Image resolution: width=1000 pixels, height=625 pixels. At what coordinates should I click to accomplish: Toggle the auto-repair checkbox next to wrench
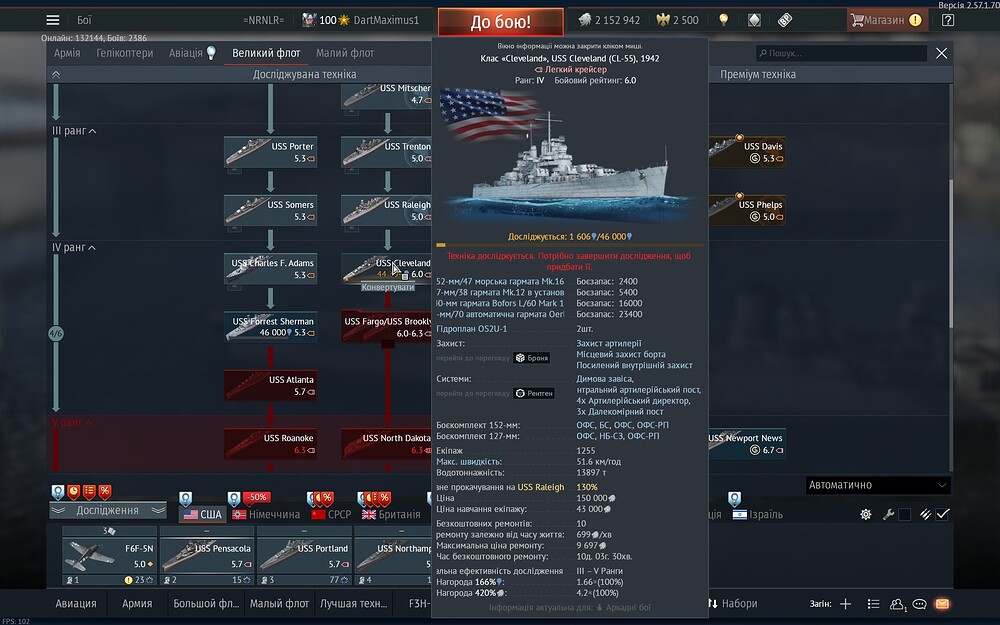[x=904, y=515]
